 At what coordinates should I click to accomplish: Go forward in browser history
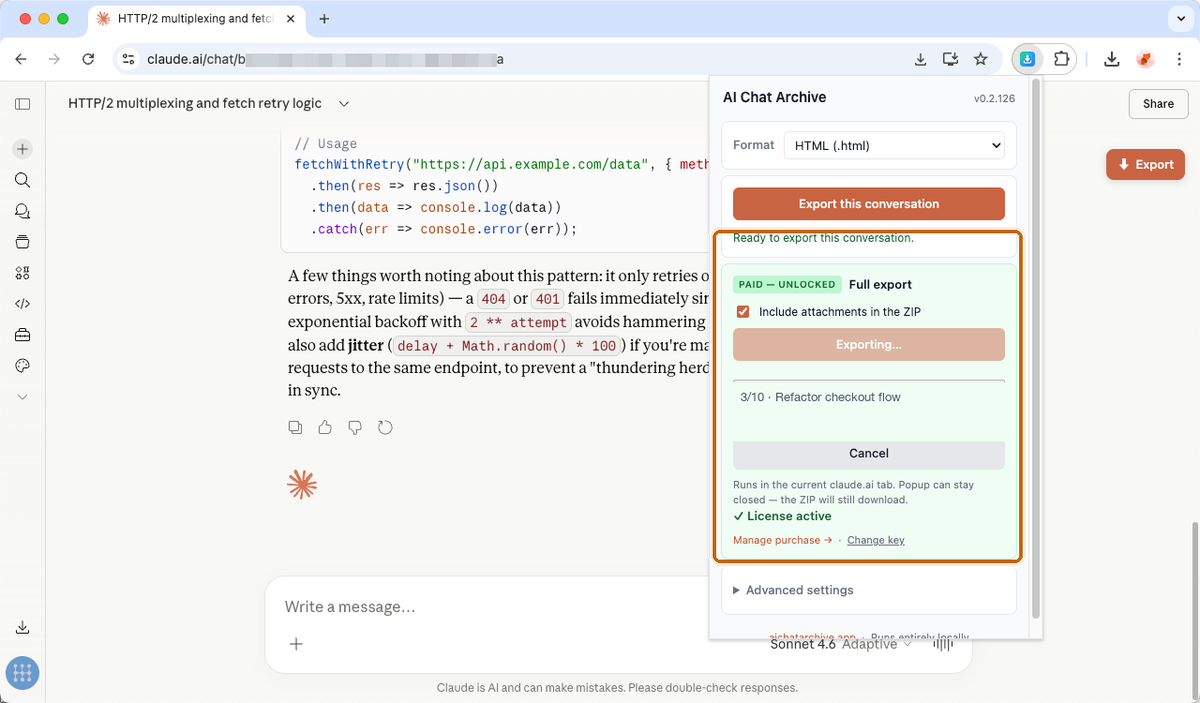55,59
